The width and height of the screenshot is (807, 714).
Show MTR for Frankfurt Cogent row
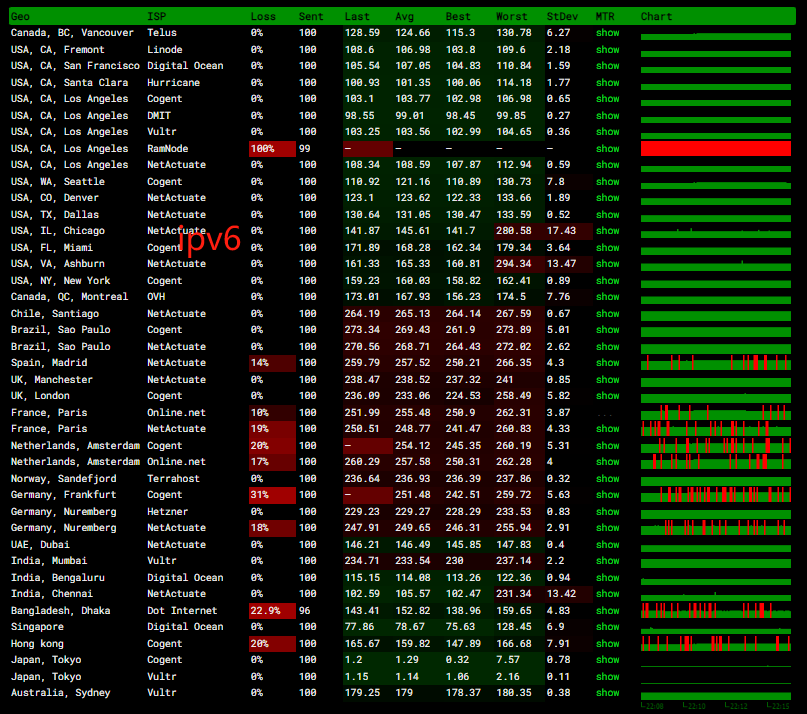pos(607,495)
